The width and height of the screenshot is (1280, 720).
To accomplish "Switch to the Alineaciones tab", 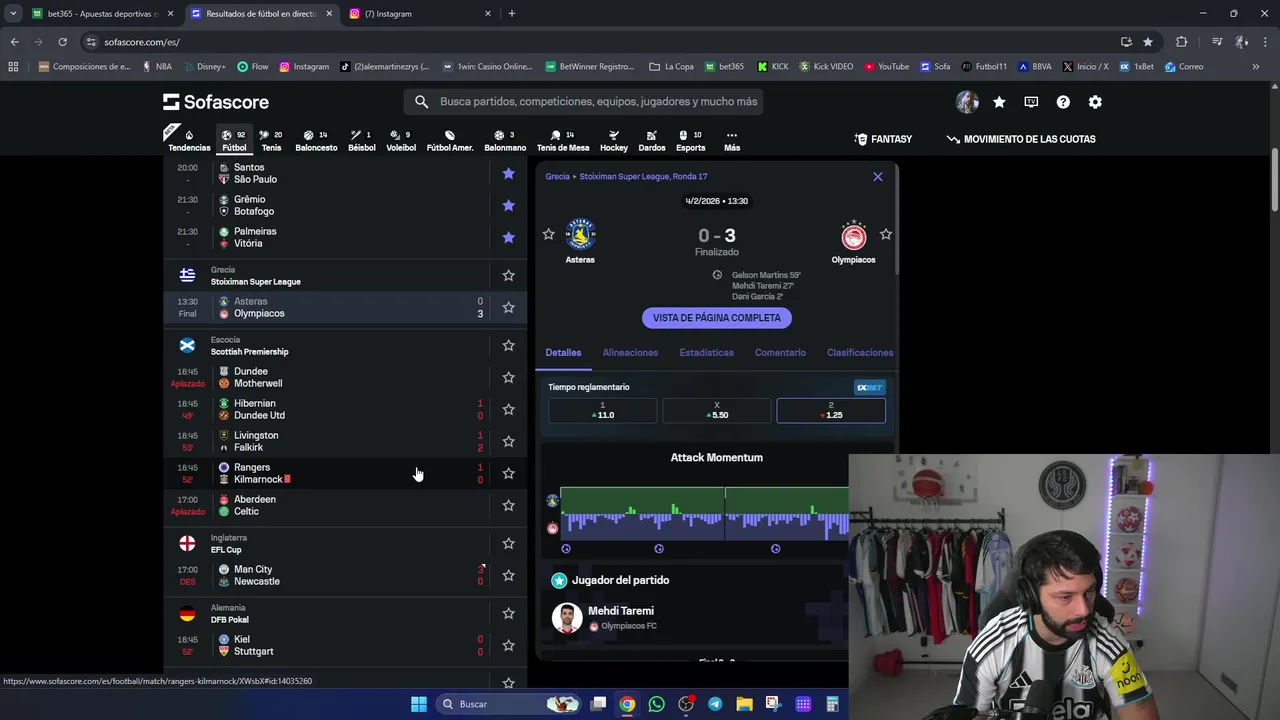I will [630, 352].
